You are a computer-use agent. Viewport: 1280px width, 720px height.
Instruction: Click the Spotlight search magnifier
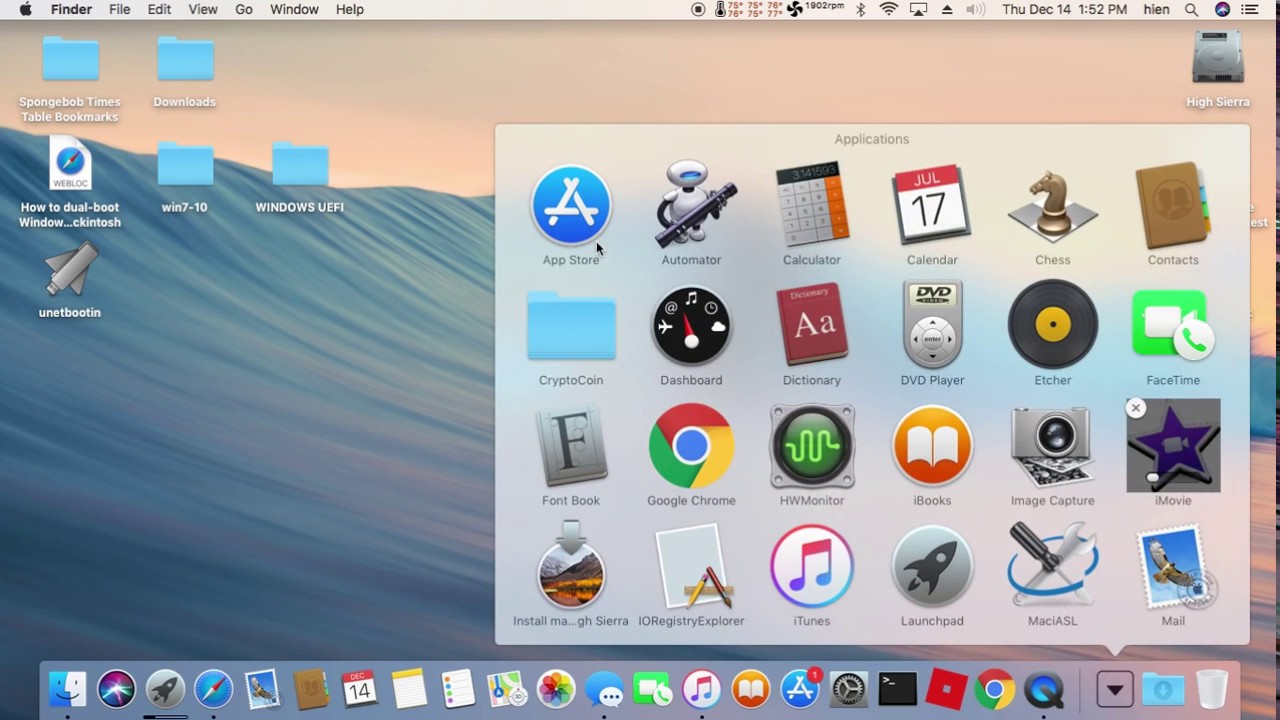[x=1191, y=9]
